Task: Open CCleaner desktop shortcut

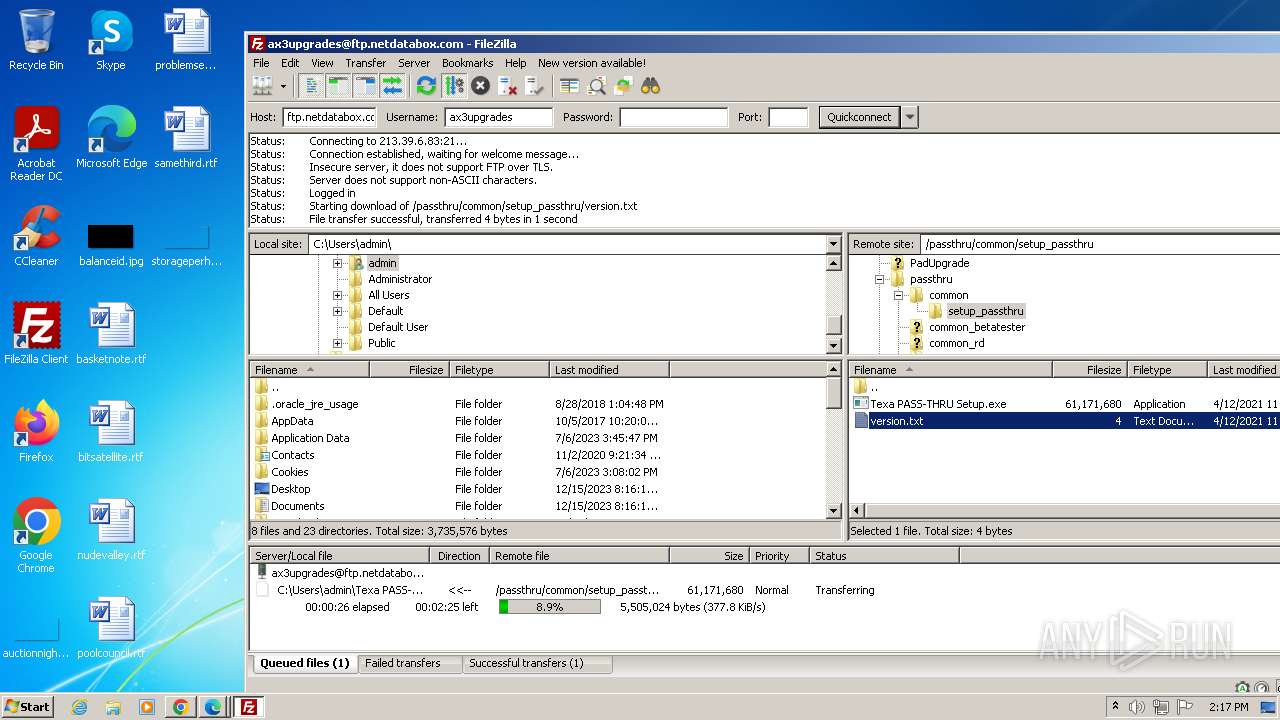Action: [x=36, y=235]
